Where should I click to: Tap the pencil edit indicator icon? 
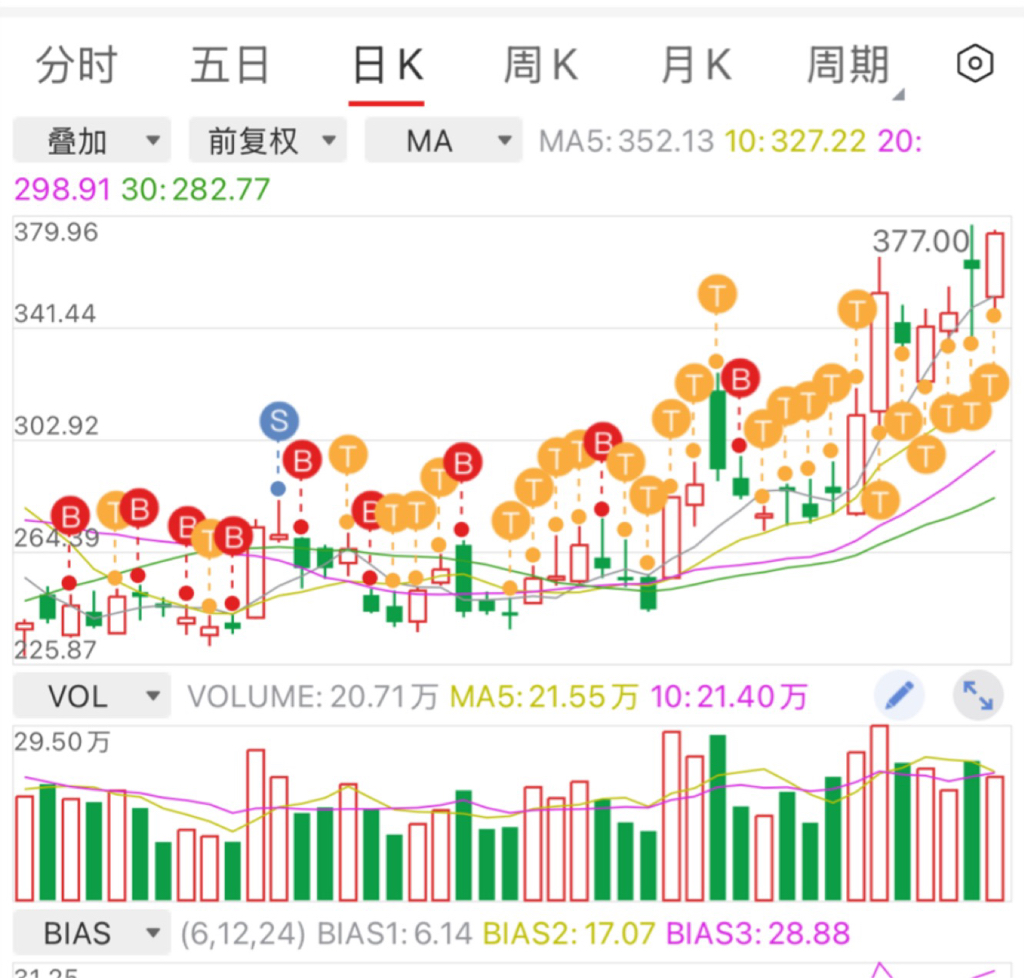(x=899, y=695)
